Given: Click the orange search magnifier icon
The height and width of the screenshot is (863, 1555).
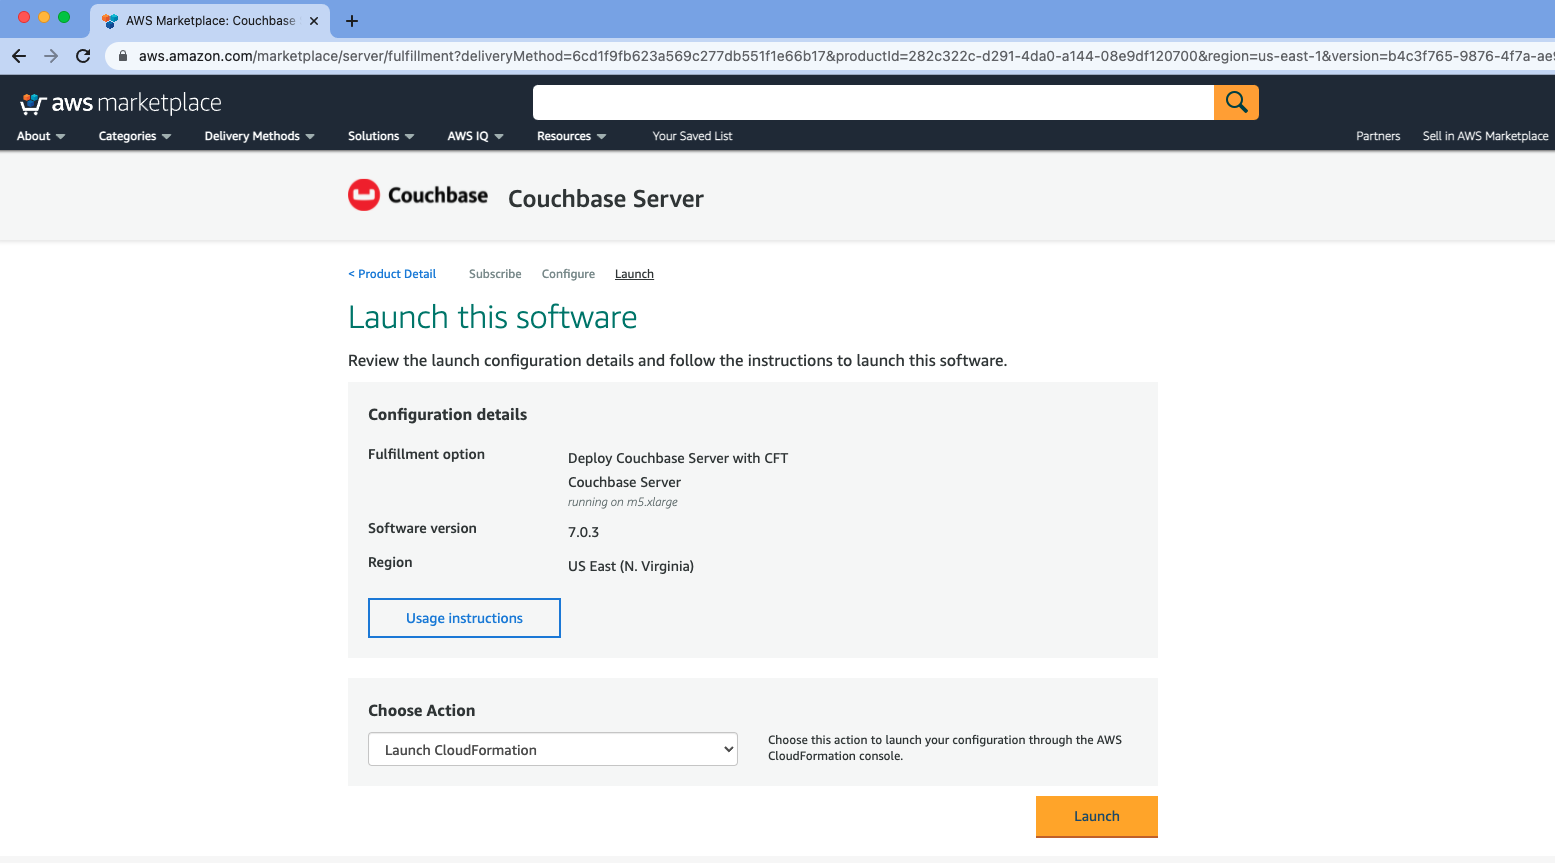Looking at the screenshot, I should point(1236,101).
